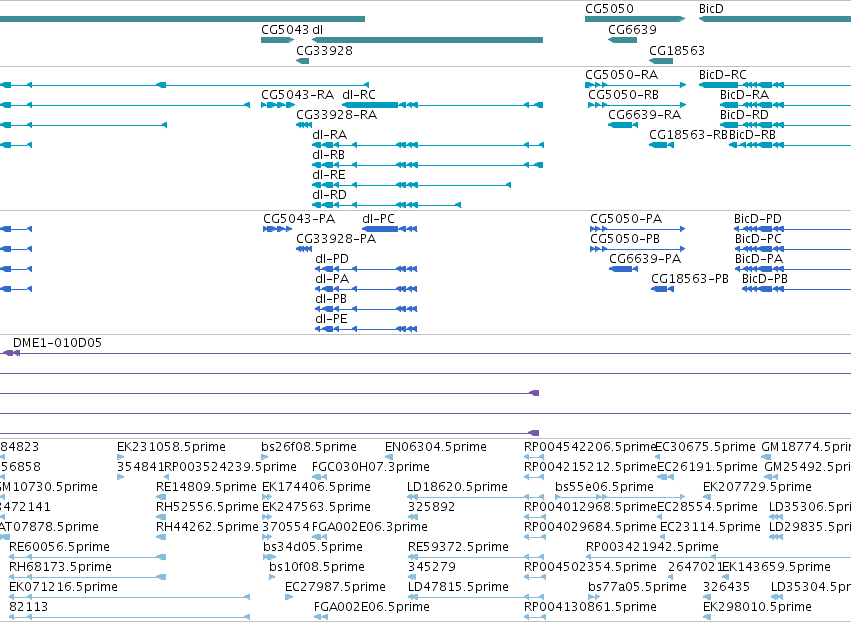Screen dimensions: 851x622
Task: Open the dl-PA protein label
Action: (x=332, y=279)
